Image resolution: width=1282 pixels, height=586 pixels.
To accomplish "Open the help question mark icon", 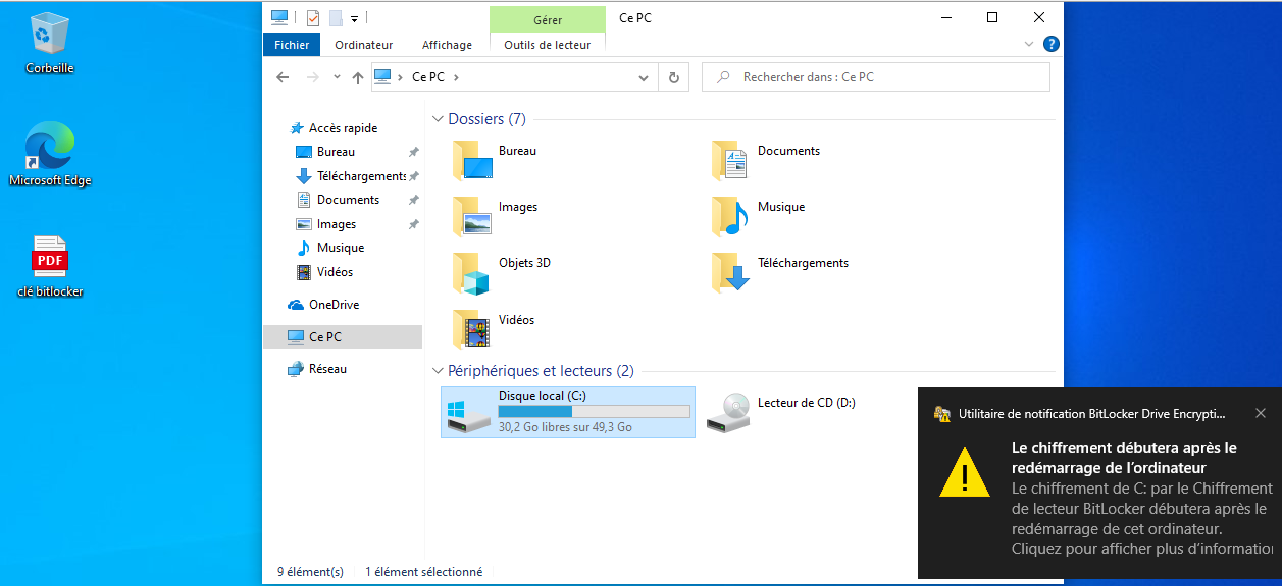I will point(1051,45).
